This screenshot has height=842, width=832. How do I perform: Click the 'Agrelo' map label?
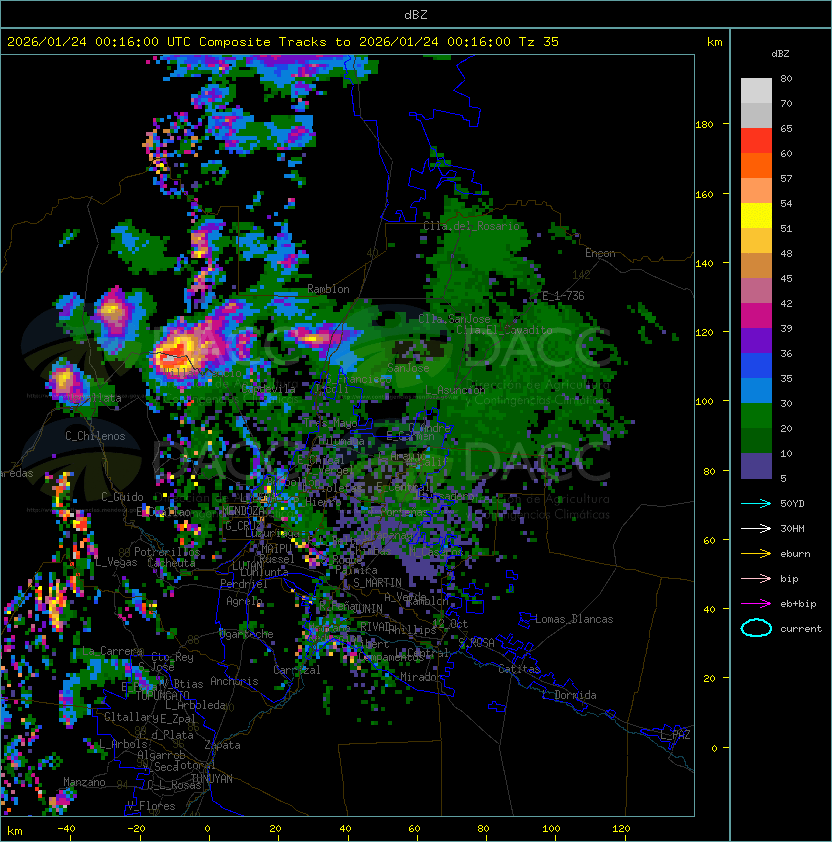coord(244,601)
